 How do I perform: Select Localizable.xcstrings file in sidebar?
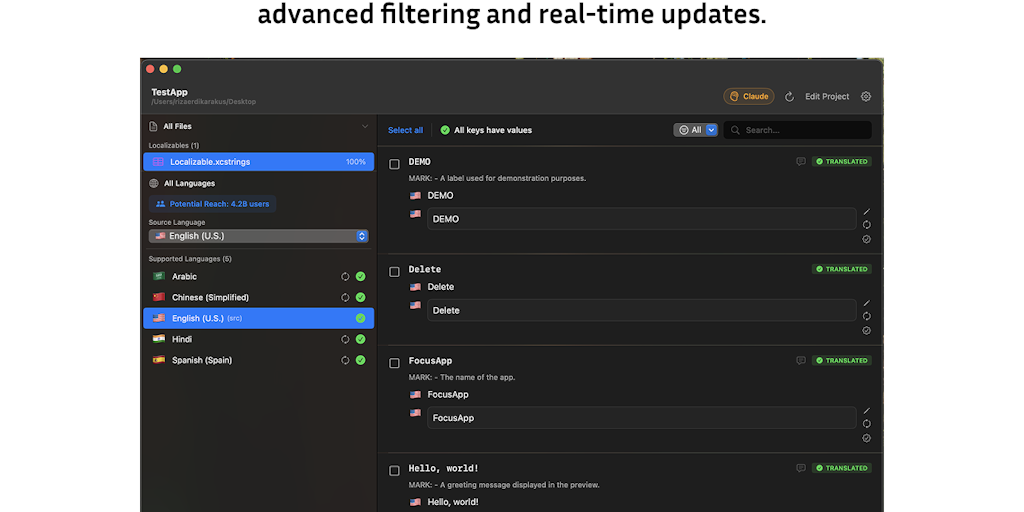[258, 162]
